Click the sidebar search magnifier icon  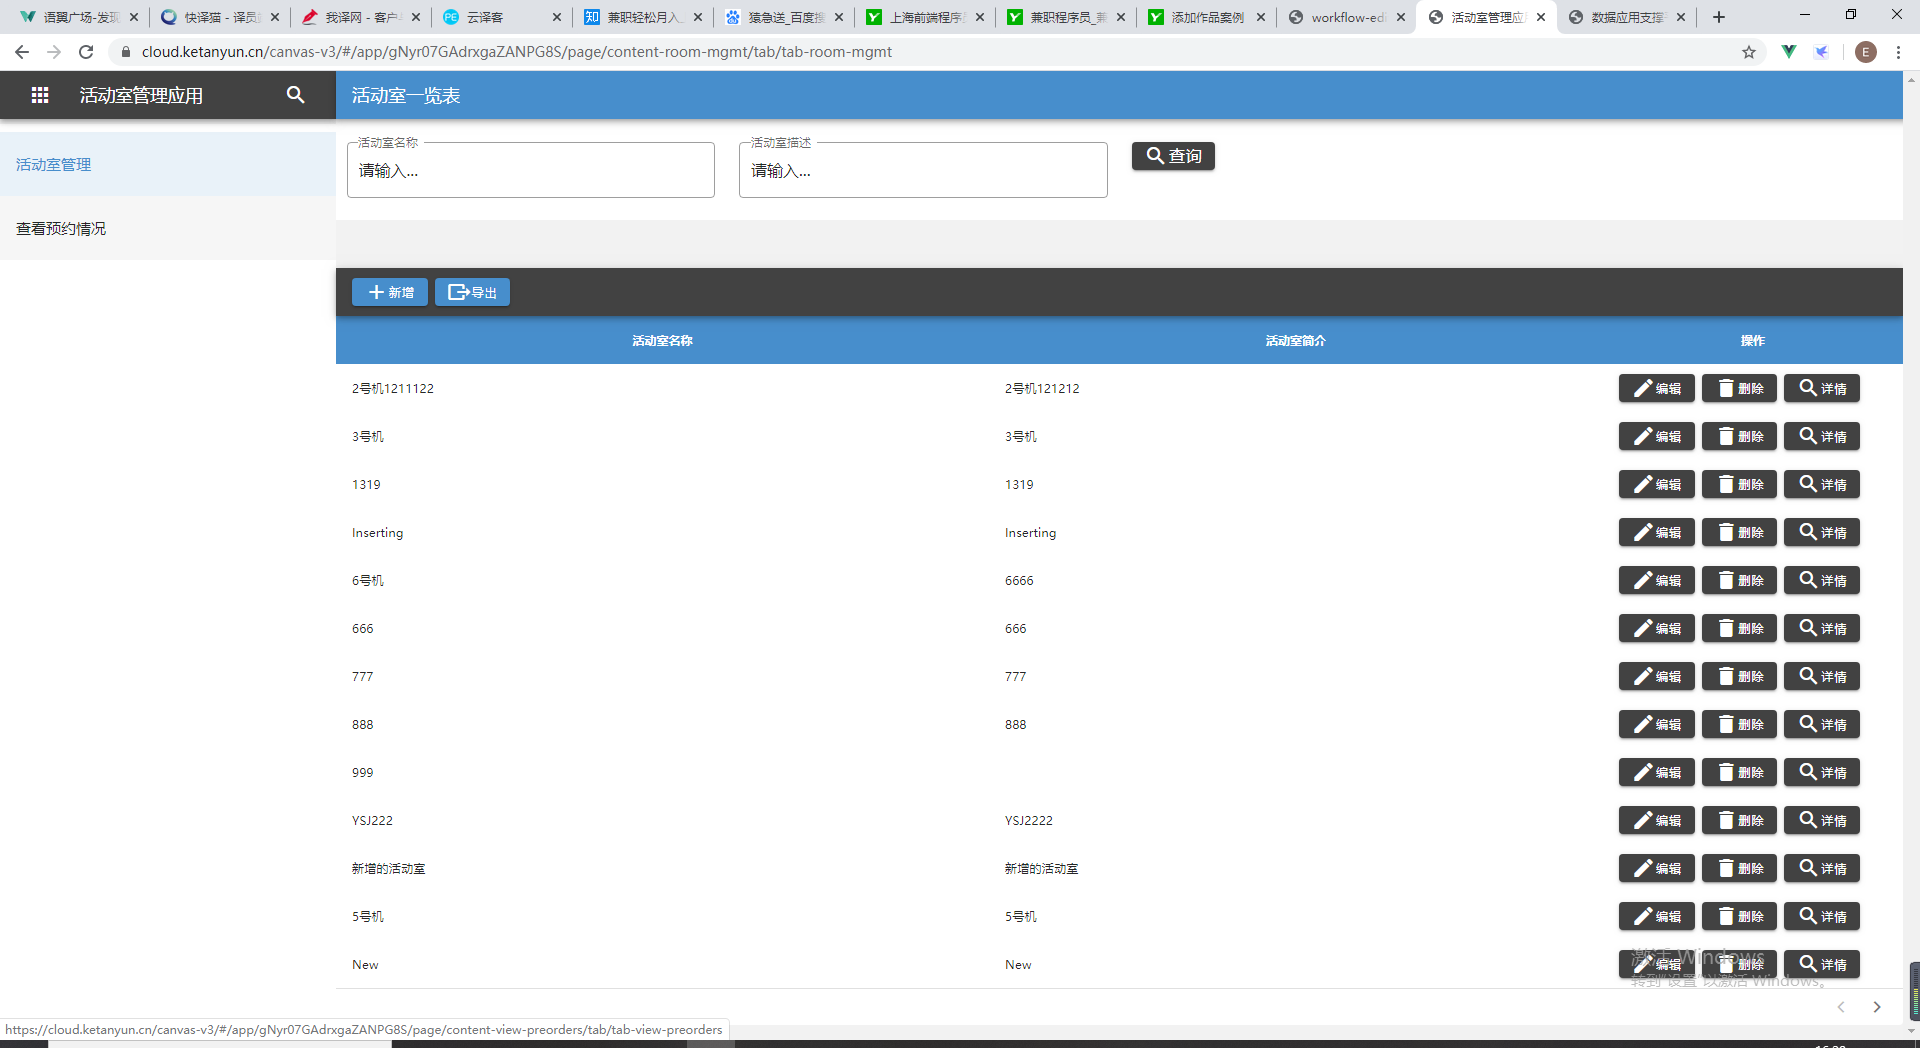pyautogui.click(x=295, y=95)
